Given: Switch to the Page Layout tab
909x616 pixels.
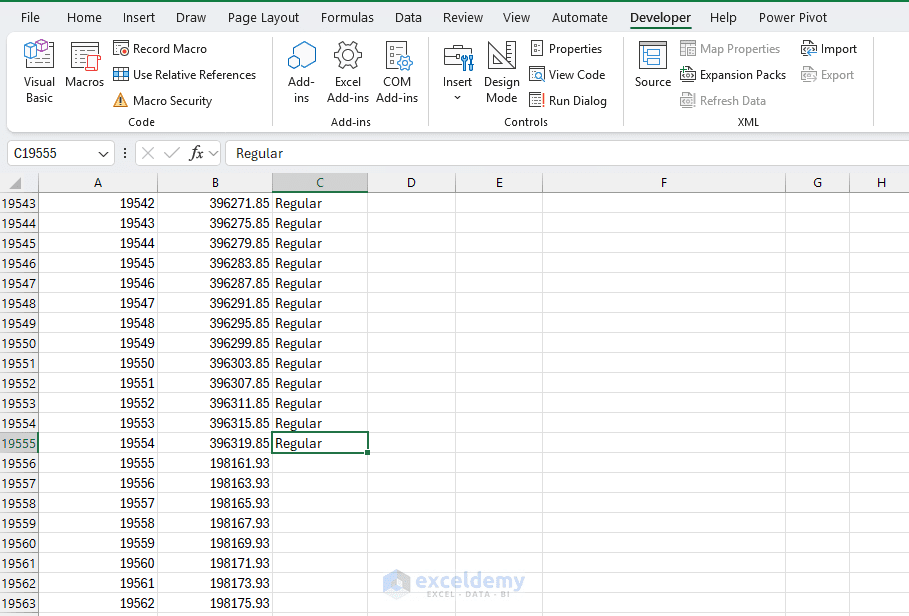Looking at the screenshot, I should point(263,17).
